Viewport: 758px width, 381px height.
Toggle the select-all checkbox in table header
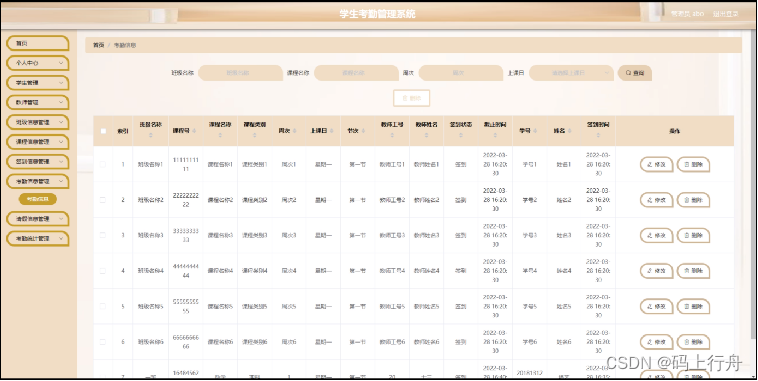pos(103,131)
